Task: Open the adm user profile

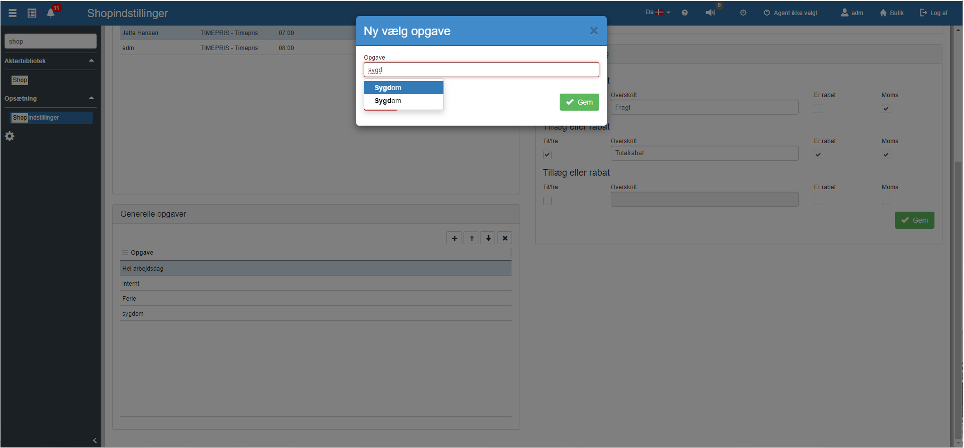Action: pos(852,13)
